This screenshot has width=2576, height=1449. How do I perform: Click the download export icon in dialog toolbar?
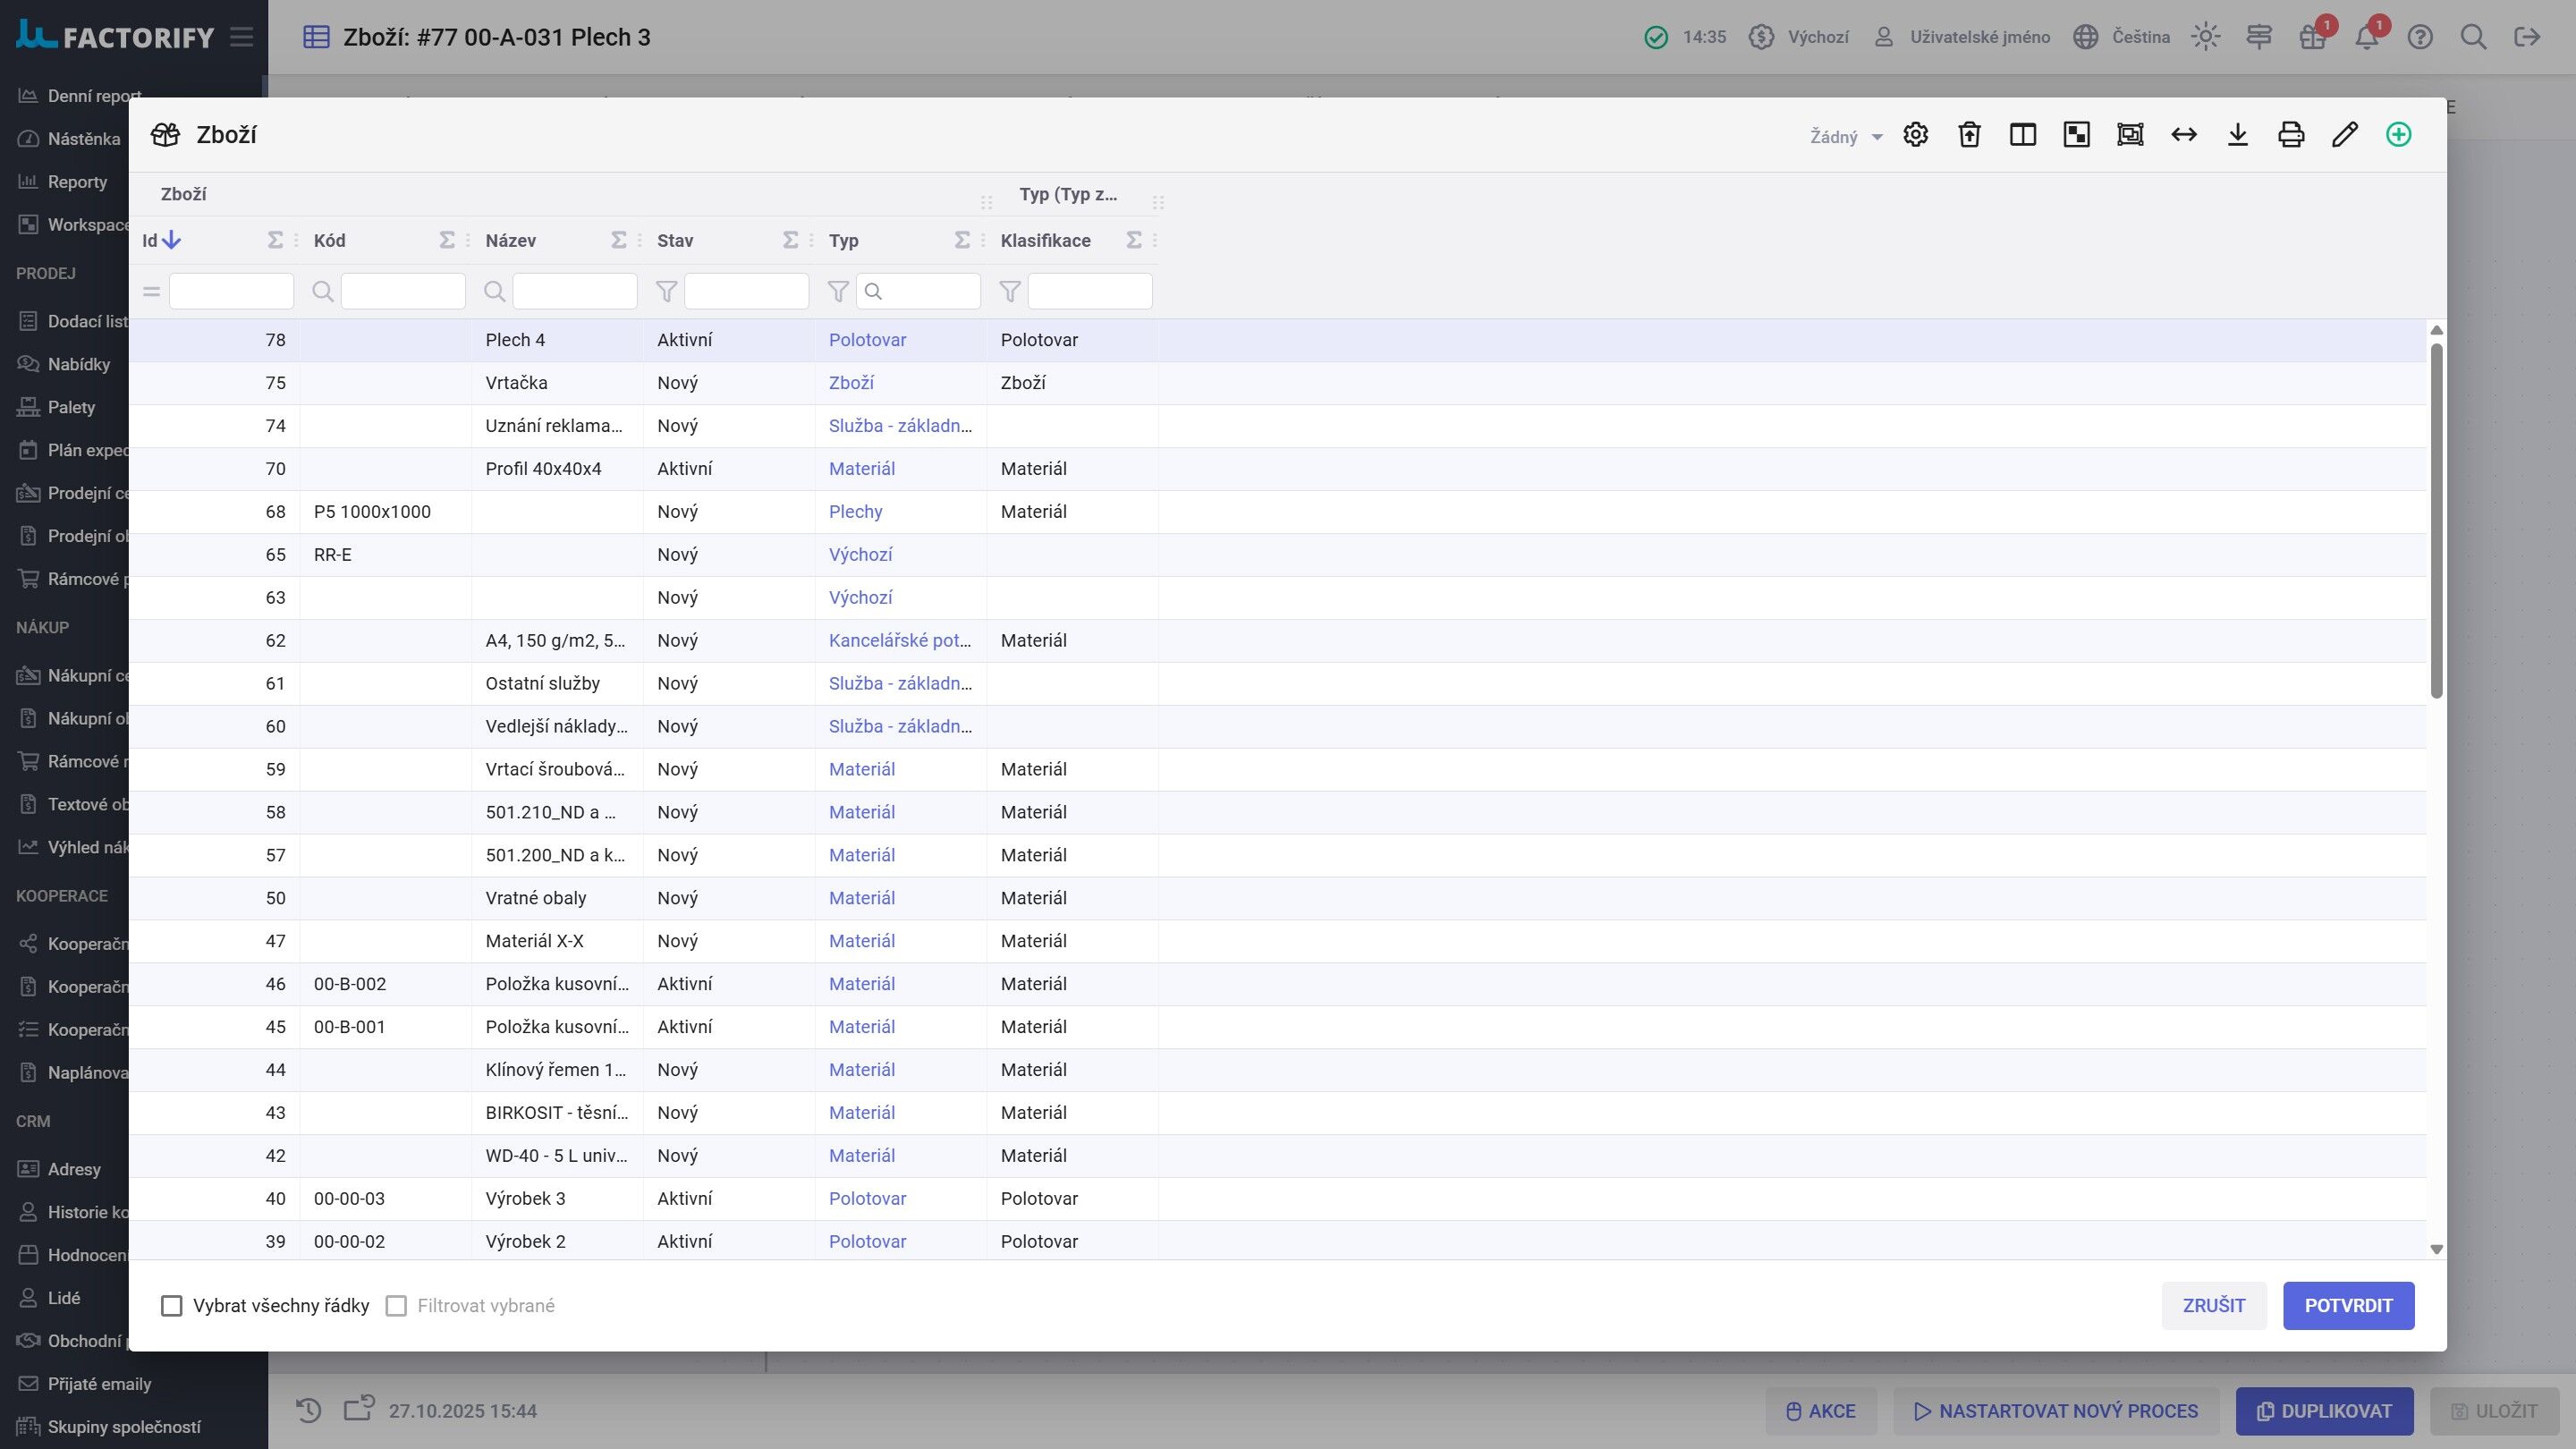2237,135
